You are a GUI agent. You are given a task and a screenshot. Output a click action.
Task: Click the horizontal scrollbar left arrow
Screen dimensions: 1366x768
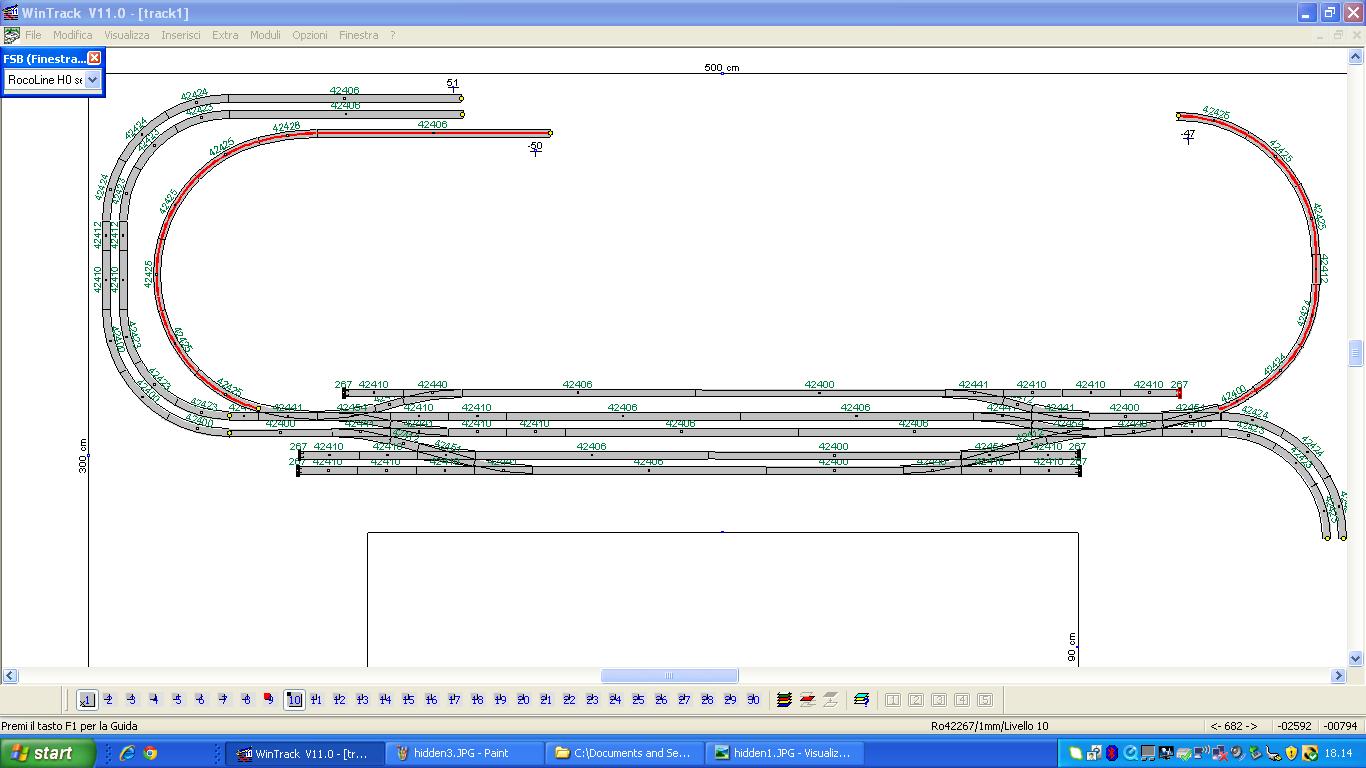click(8, 676)
